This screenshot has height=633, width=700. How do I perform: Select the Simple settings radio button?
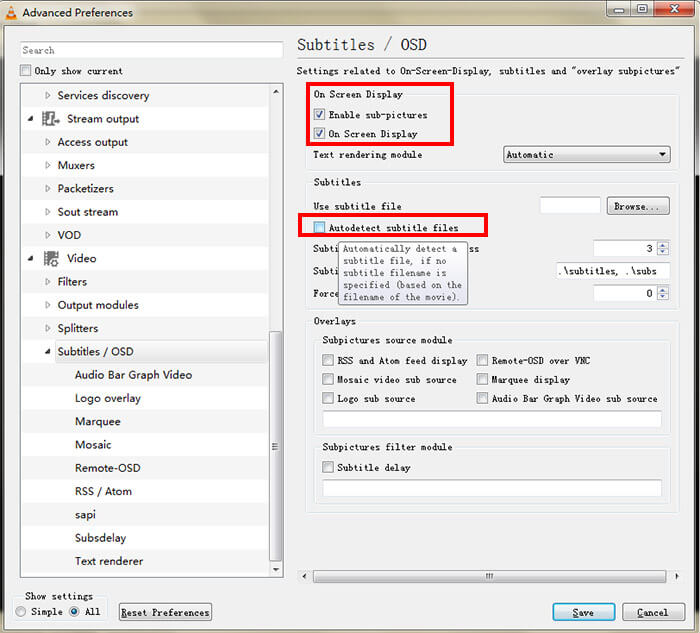tap(21, 612)
